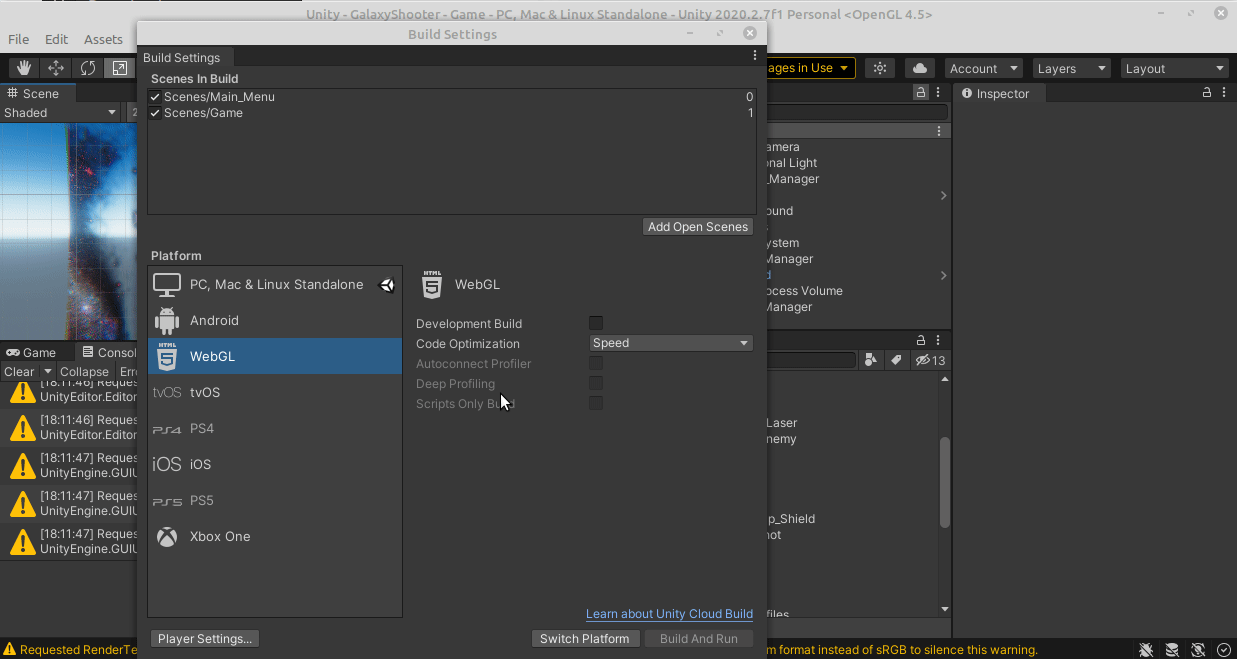Click the progress checkmark icon in status bar
This screenshot has height=659, width=1237.
[x=1223, y=650]
